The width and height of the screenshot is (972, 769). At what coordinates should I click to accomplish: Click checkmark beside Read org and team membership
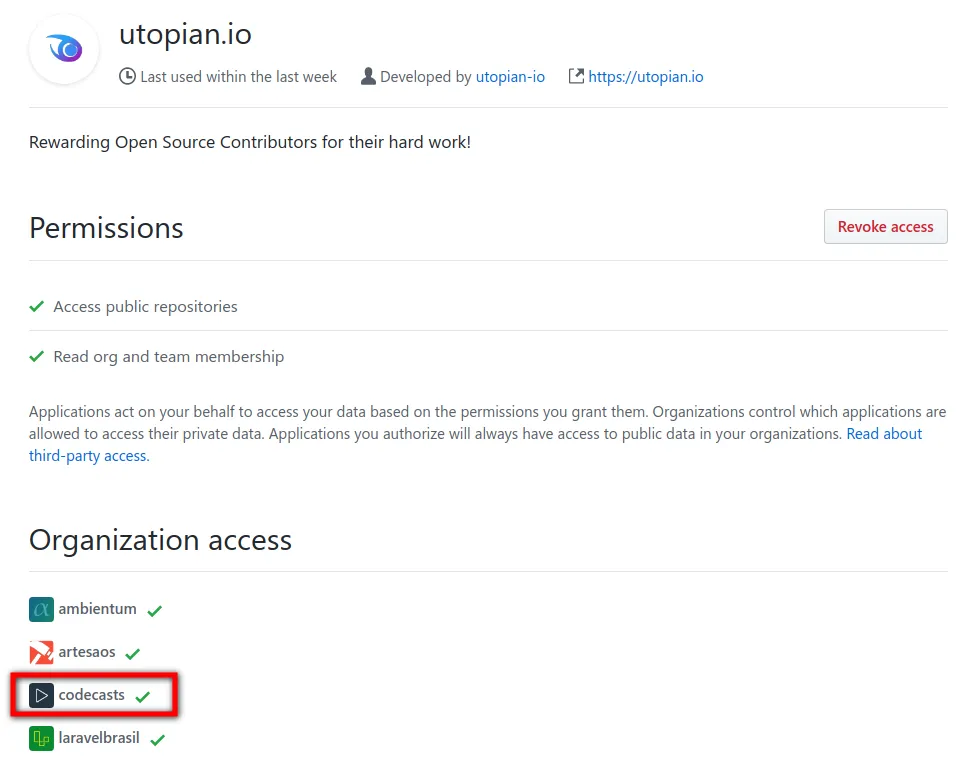(x=37, y=356)
